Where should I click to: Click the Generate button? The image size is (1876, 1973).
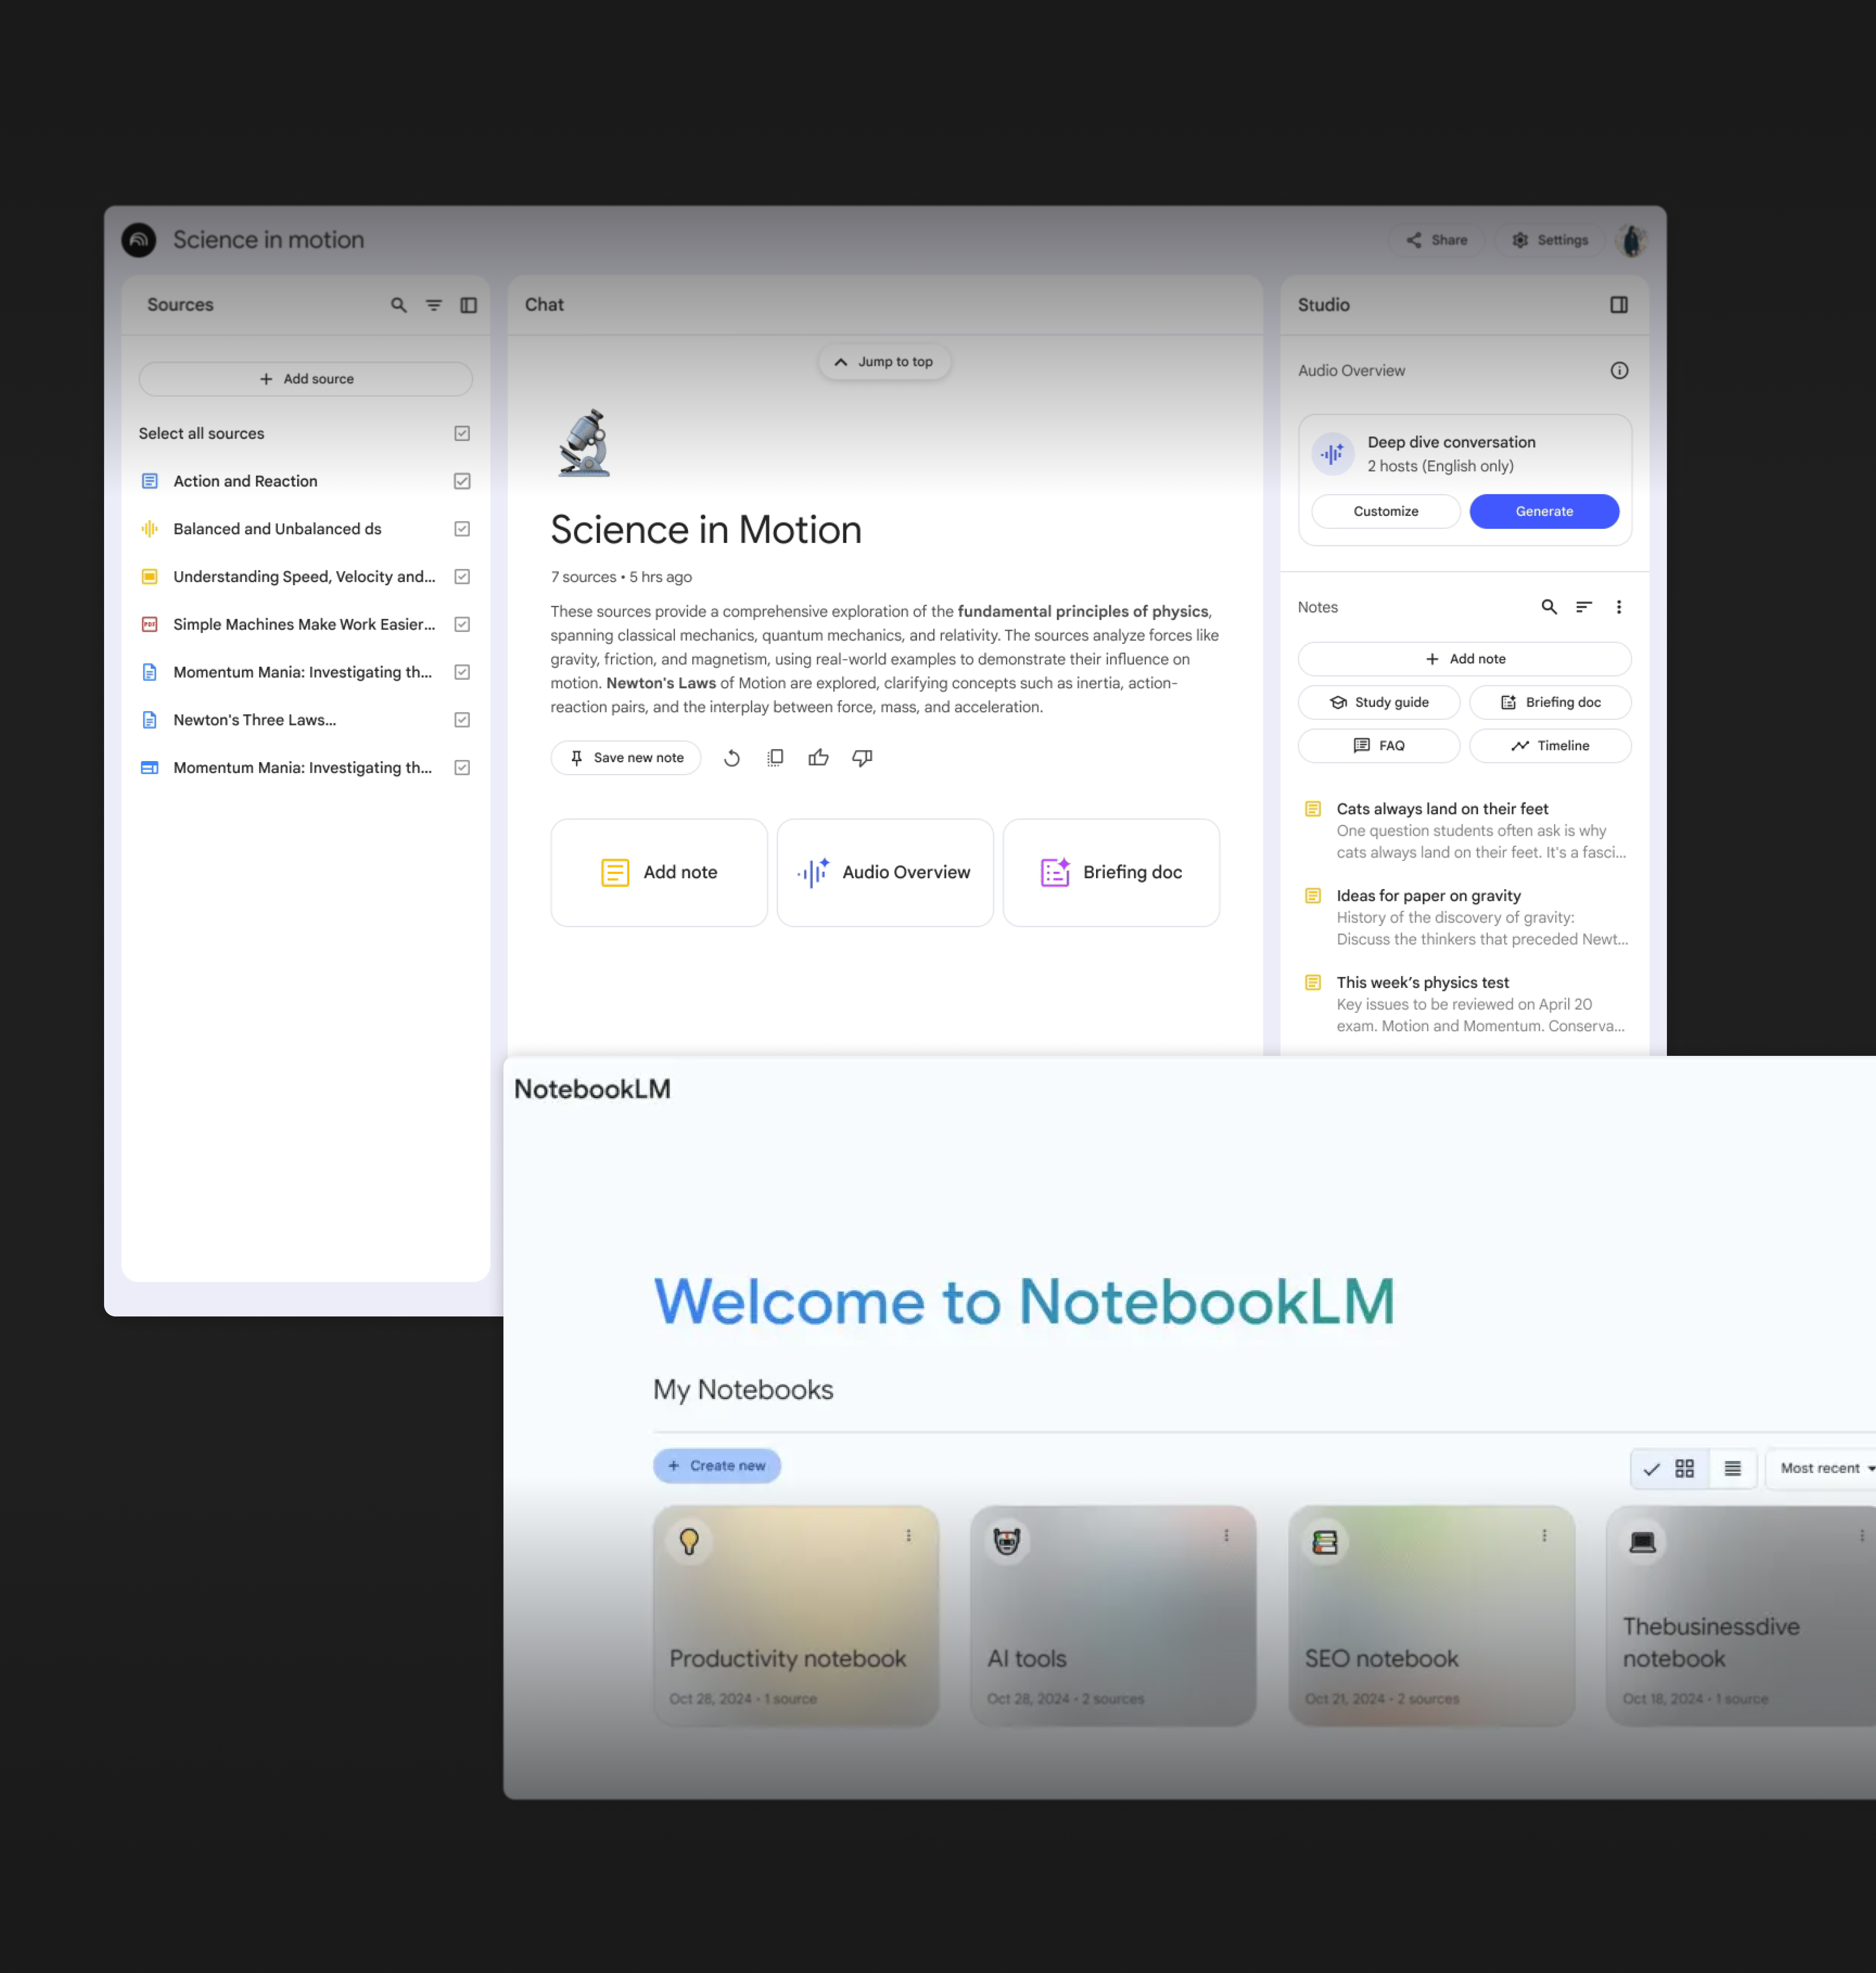click(1543, 511)
